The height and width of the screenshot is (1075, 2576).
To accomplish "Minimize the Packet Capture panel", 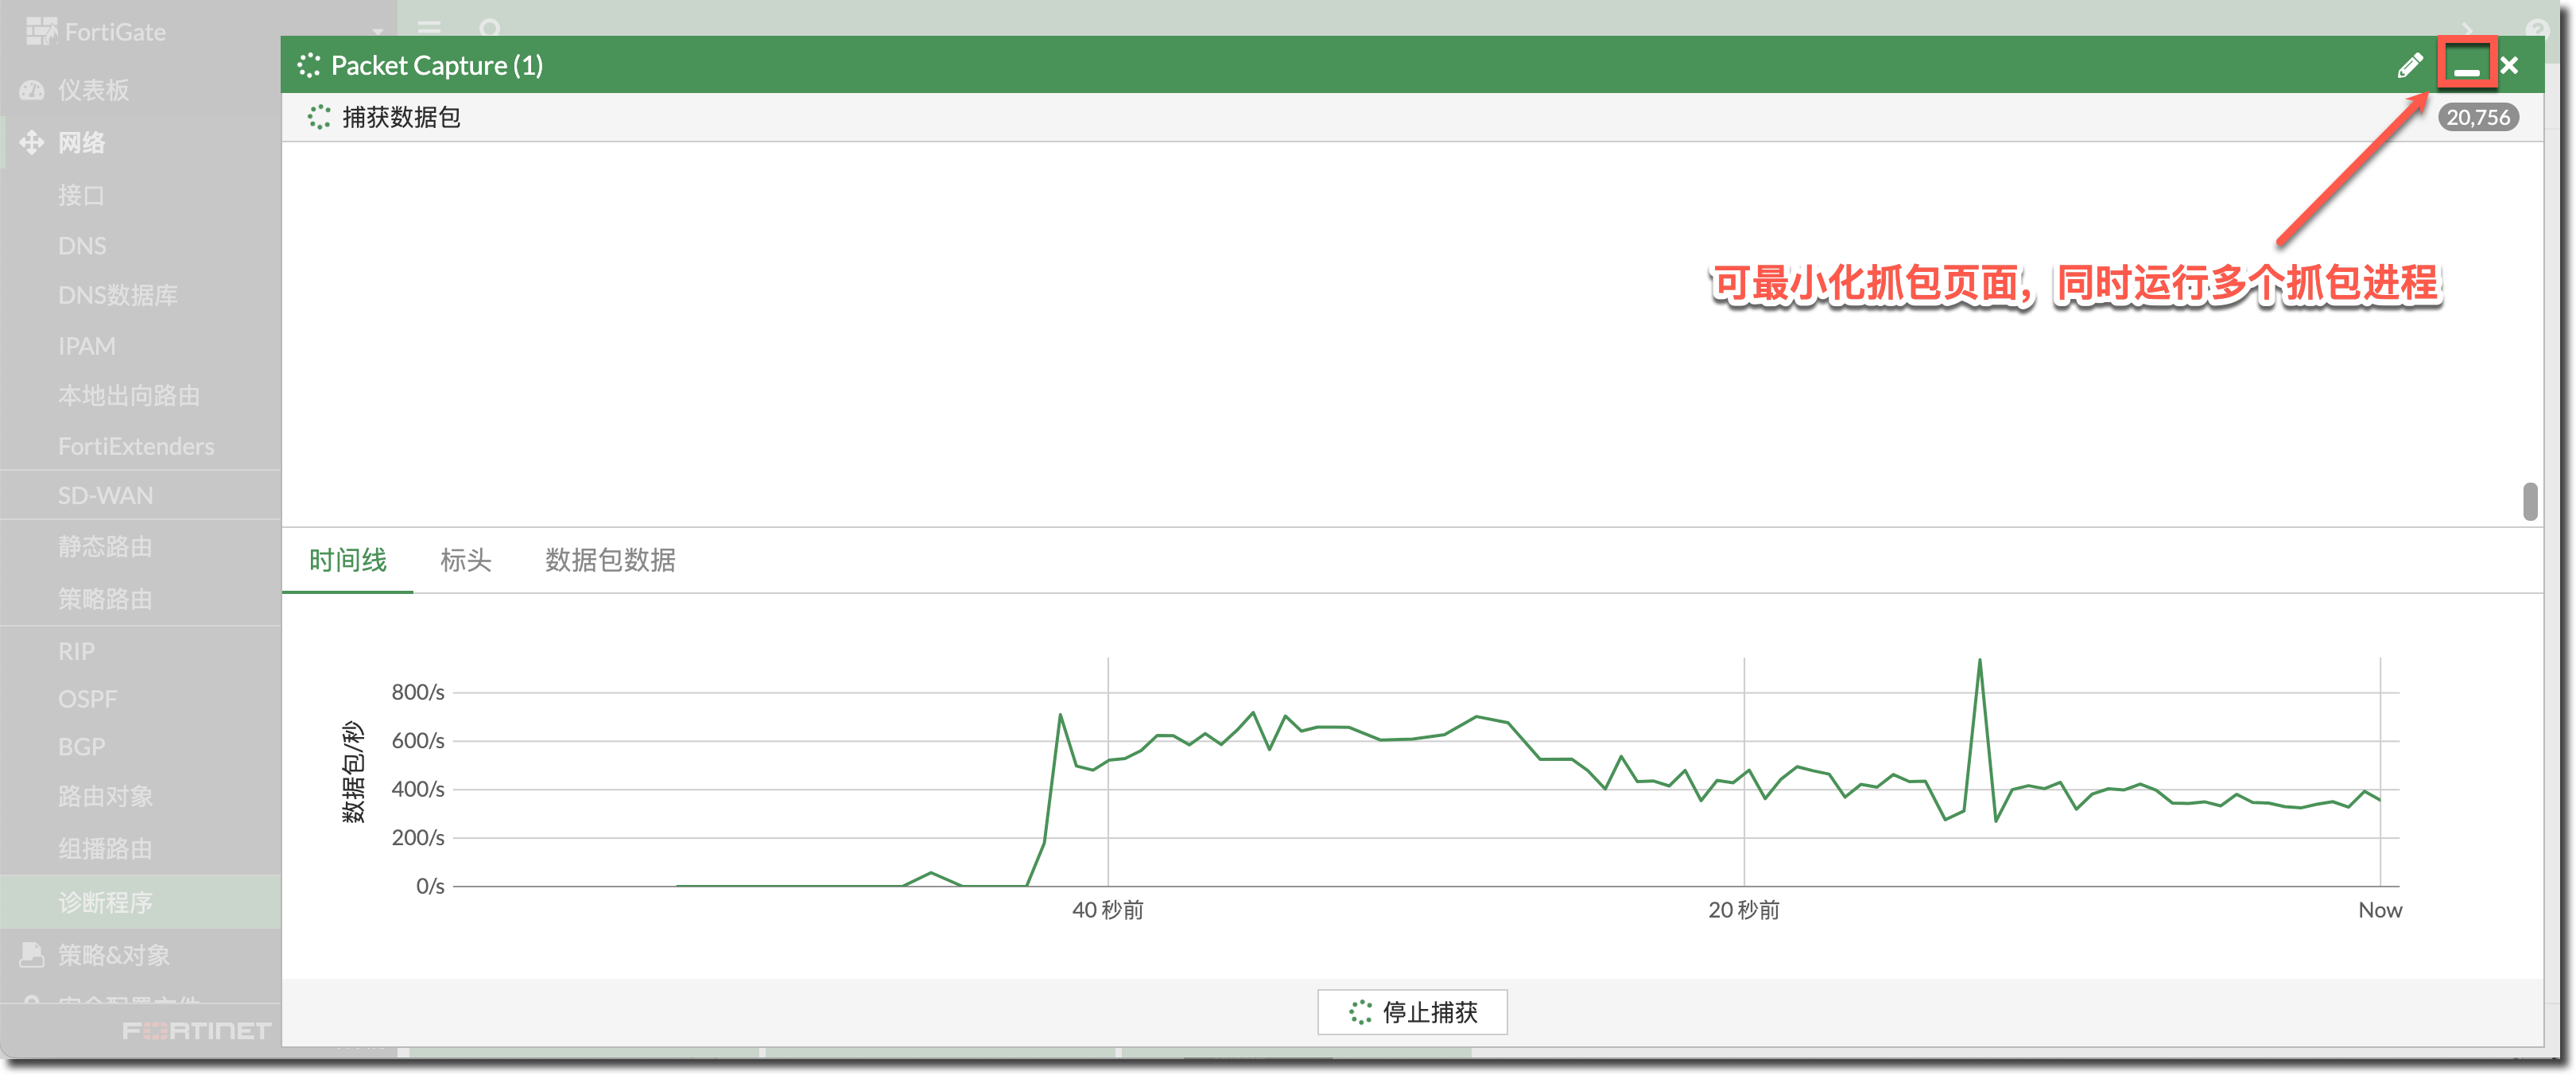I will [x=2466, y=66].
